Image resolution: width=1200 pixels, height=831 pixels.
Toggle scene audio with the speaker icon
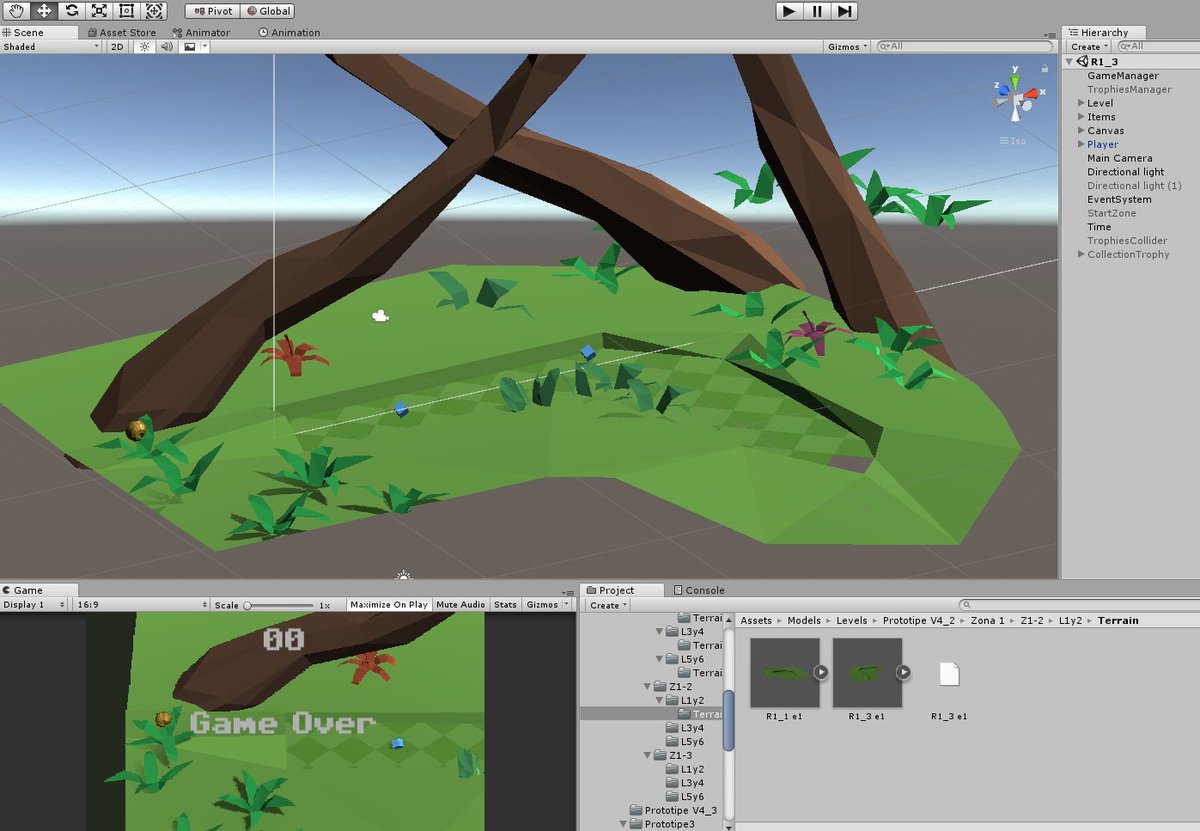pyautogui.click(x=166, y=47)
